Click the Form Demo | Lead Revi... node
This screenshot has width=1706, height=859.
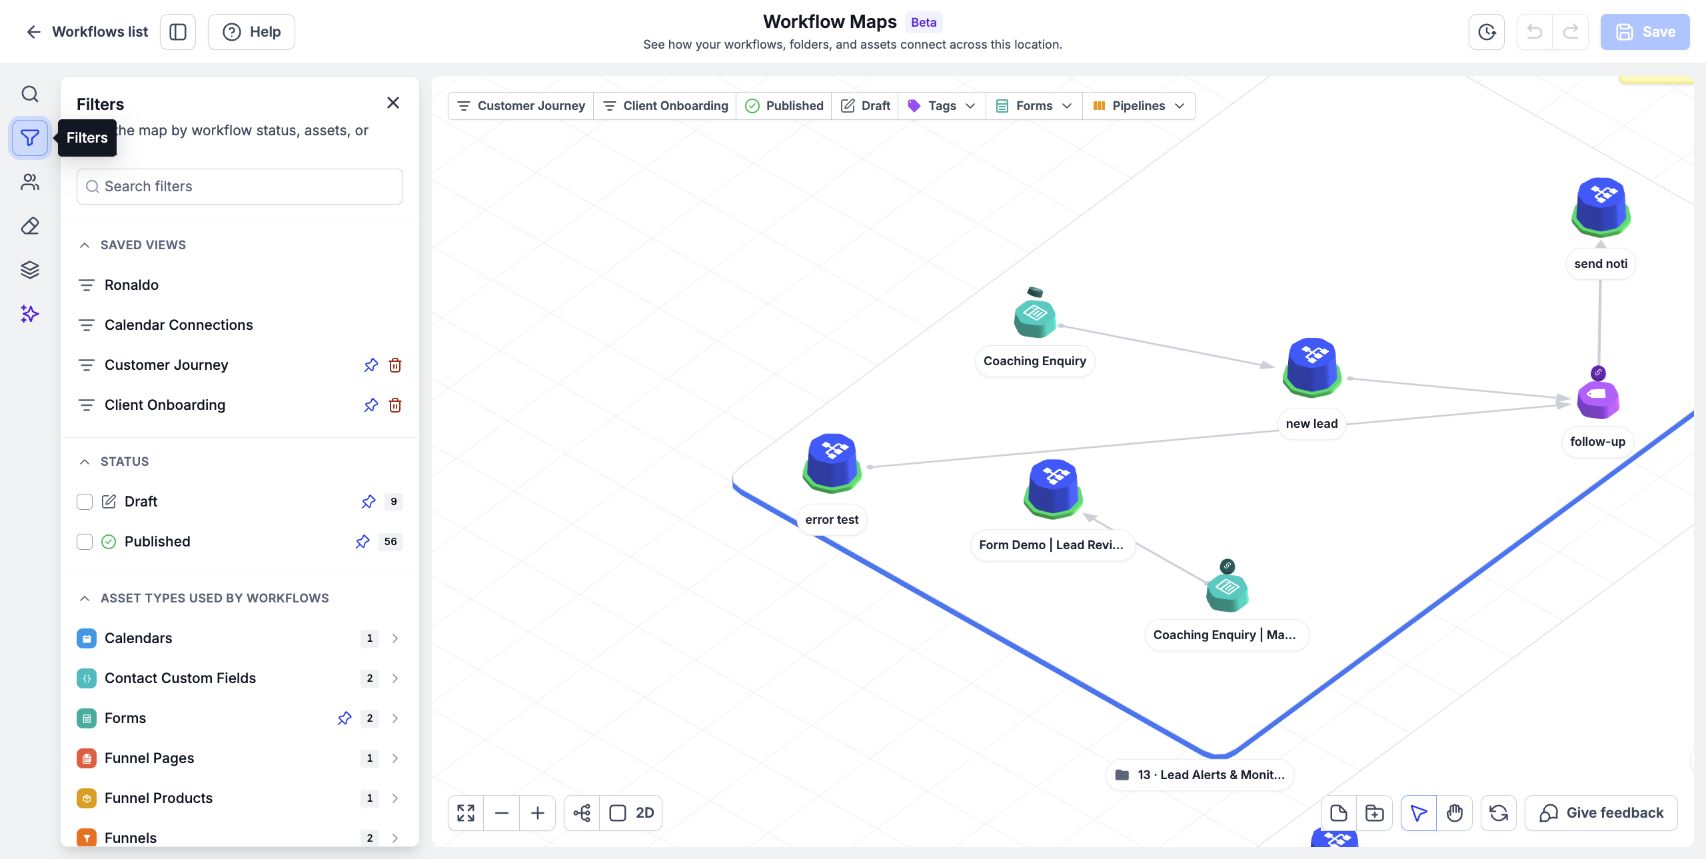[1053, 489]
